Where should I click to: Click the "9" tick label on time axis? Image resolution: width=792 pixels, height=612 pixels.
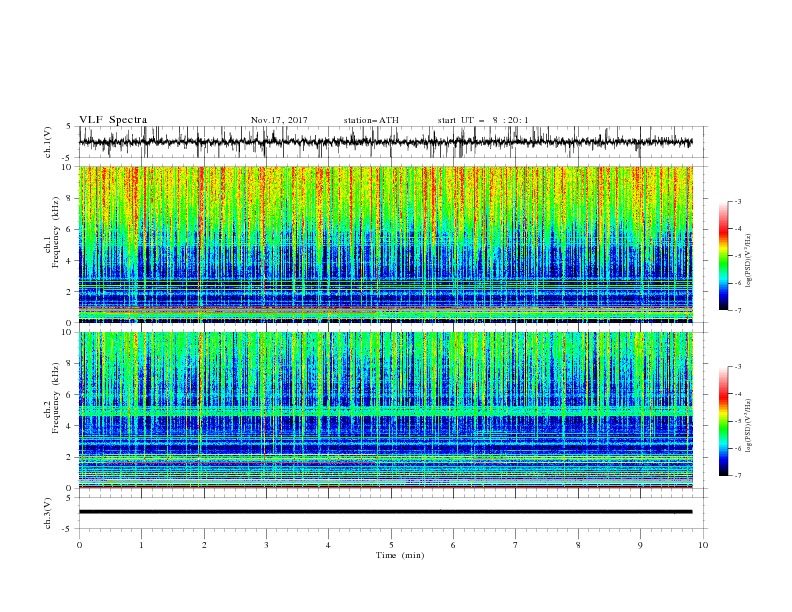click(x=640, y=545)
